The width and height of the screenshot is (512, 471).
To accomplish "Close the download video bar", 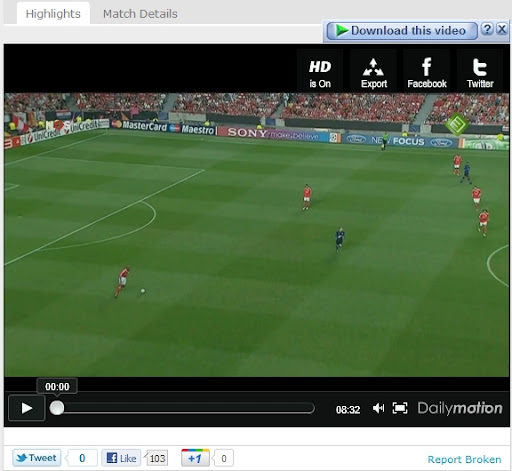I will click(502, 29).
